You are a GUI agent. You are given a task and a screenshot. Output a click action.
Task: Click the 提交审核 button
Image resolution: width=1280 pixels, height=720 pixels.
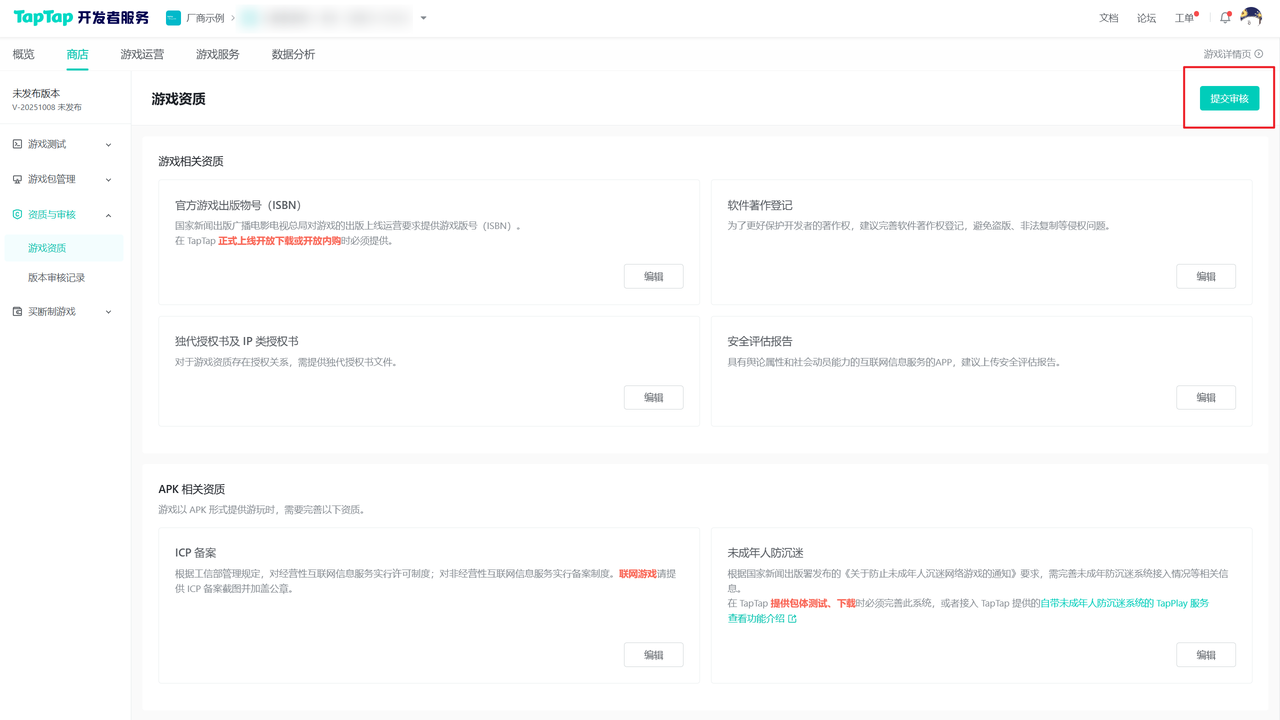(x=1229, y=98)
